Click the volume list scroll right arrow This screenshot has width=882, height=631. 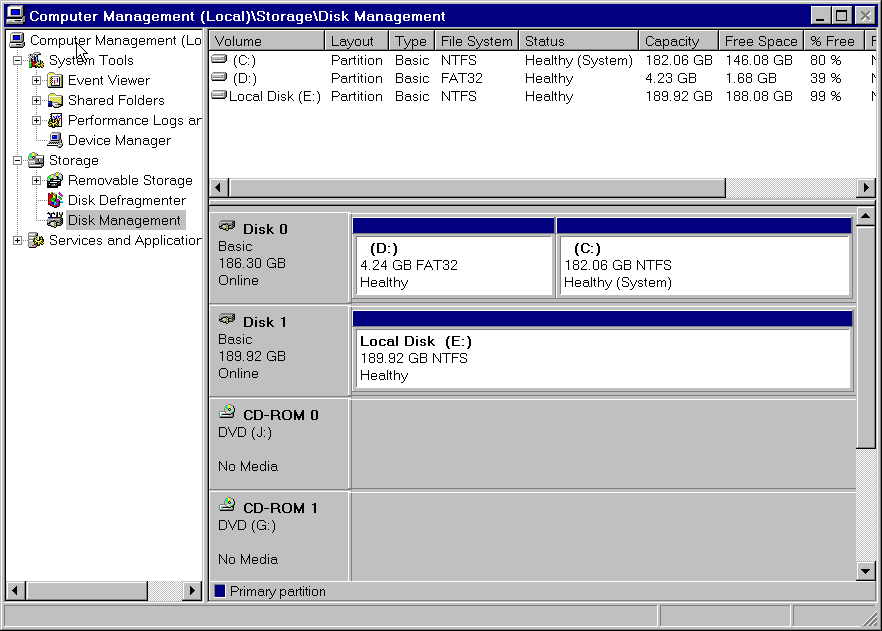click(x=866, y=188)
